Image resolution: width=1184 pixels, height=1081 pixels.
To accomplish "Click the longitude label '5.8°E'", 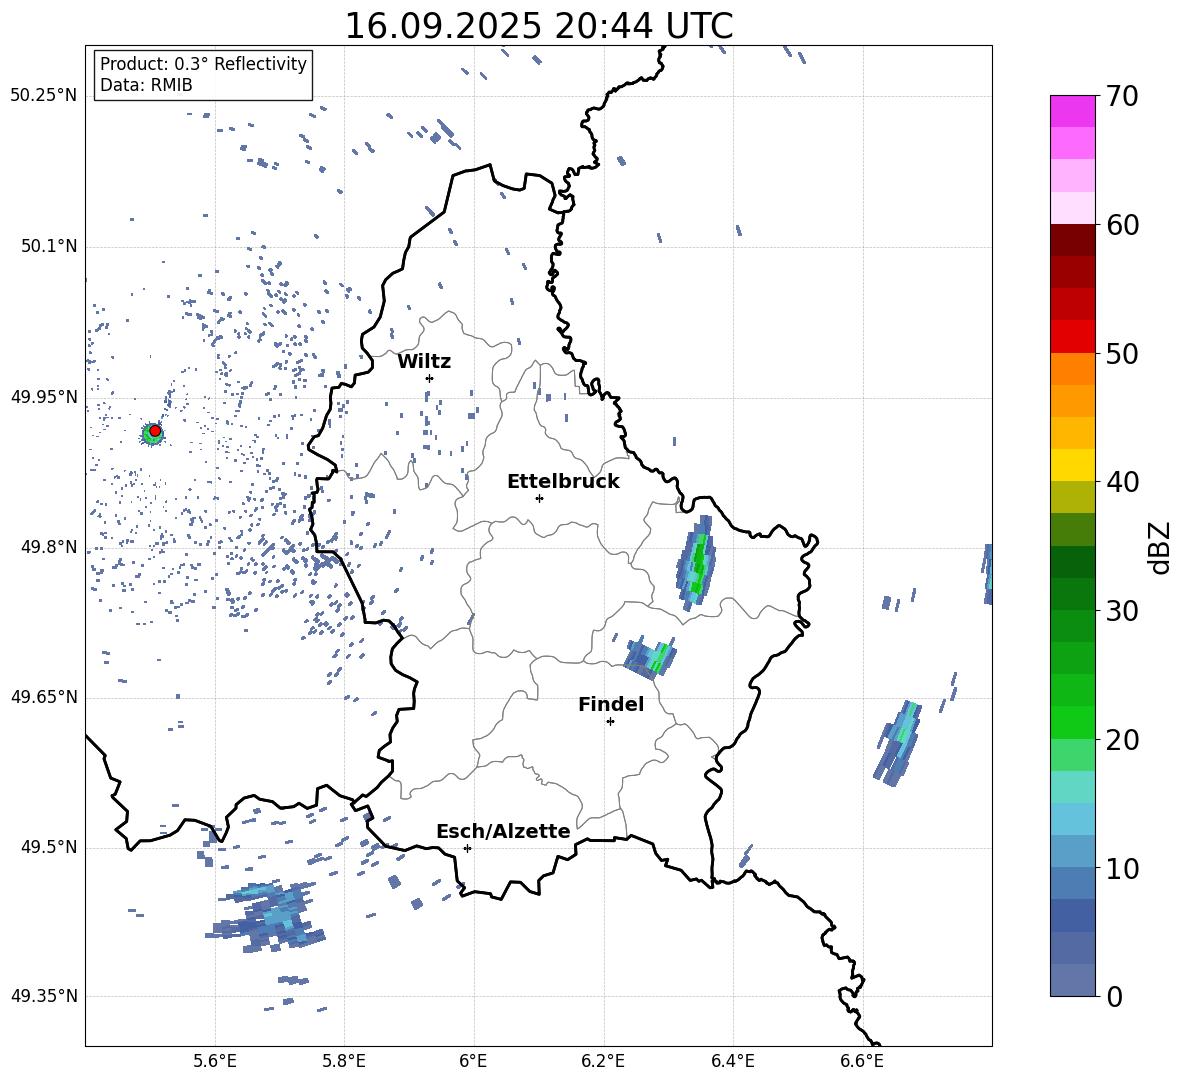I will pyautogui.click(x=344, y=1062).
